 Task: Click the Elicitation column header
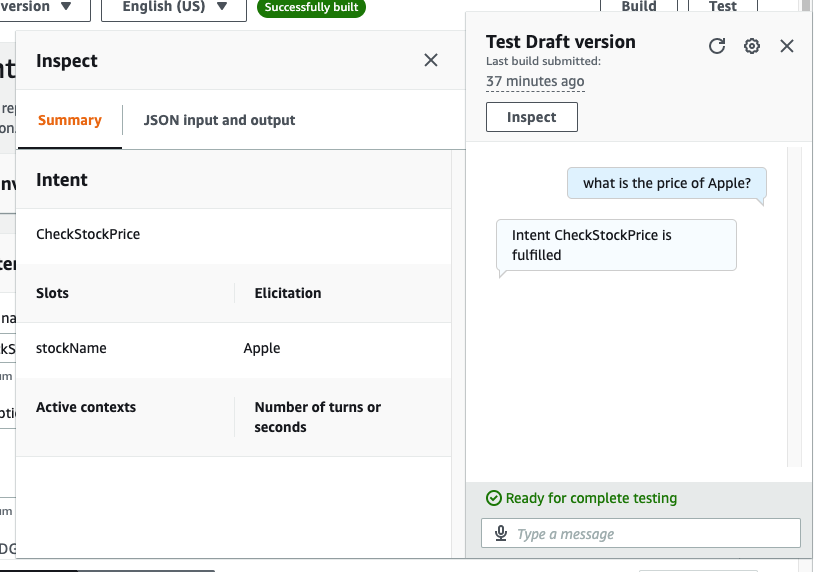[x=288, y=293]
